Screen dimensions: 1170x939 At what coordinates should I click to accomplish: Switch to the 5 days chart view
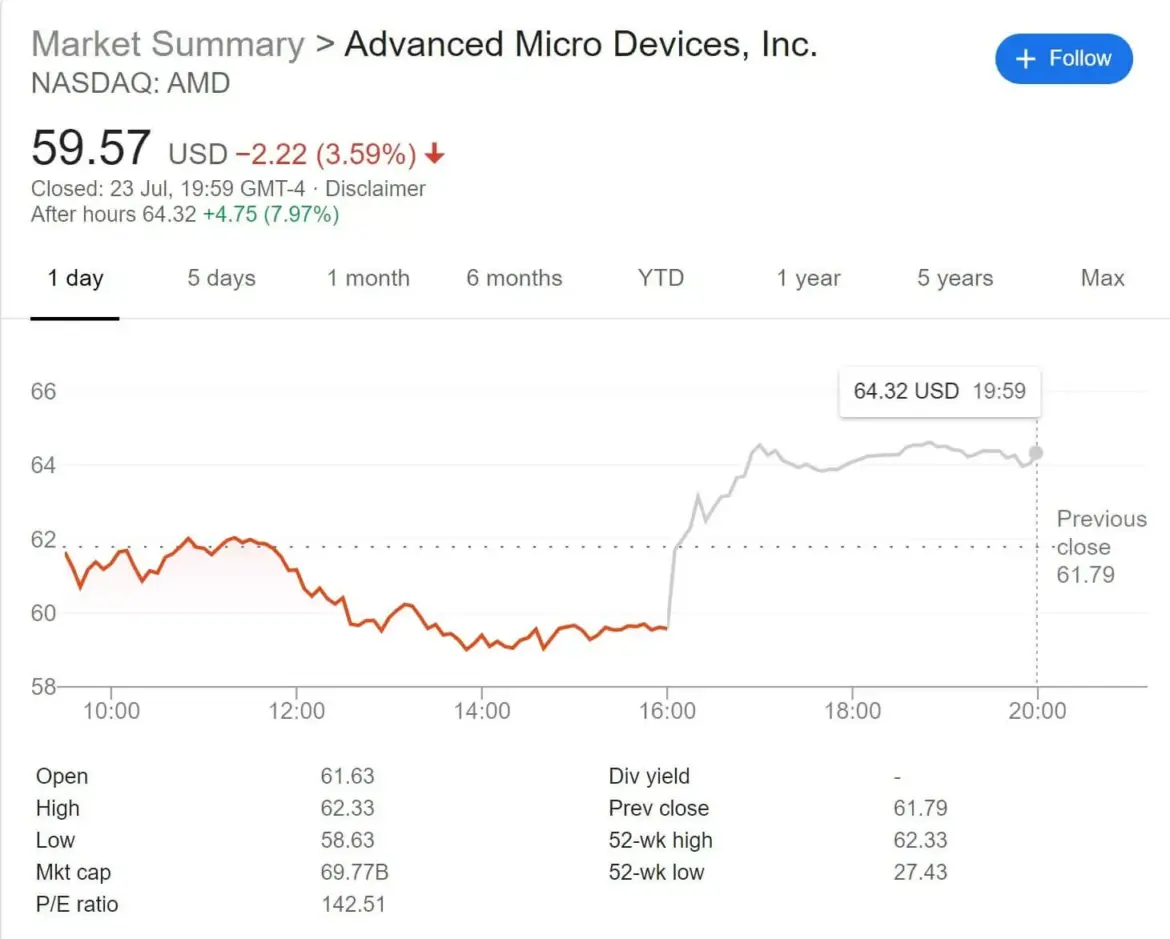coord(220,279)
